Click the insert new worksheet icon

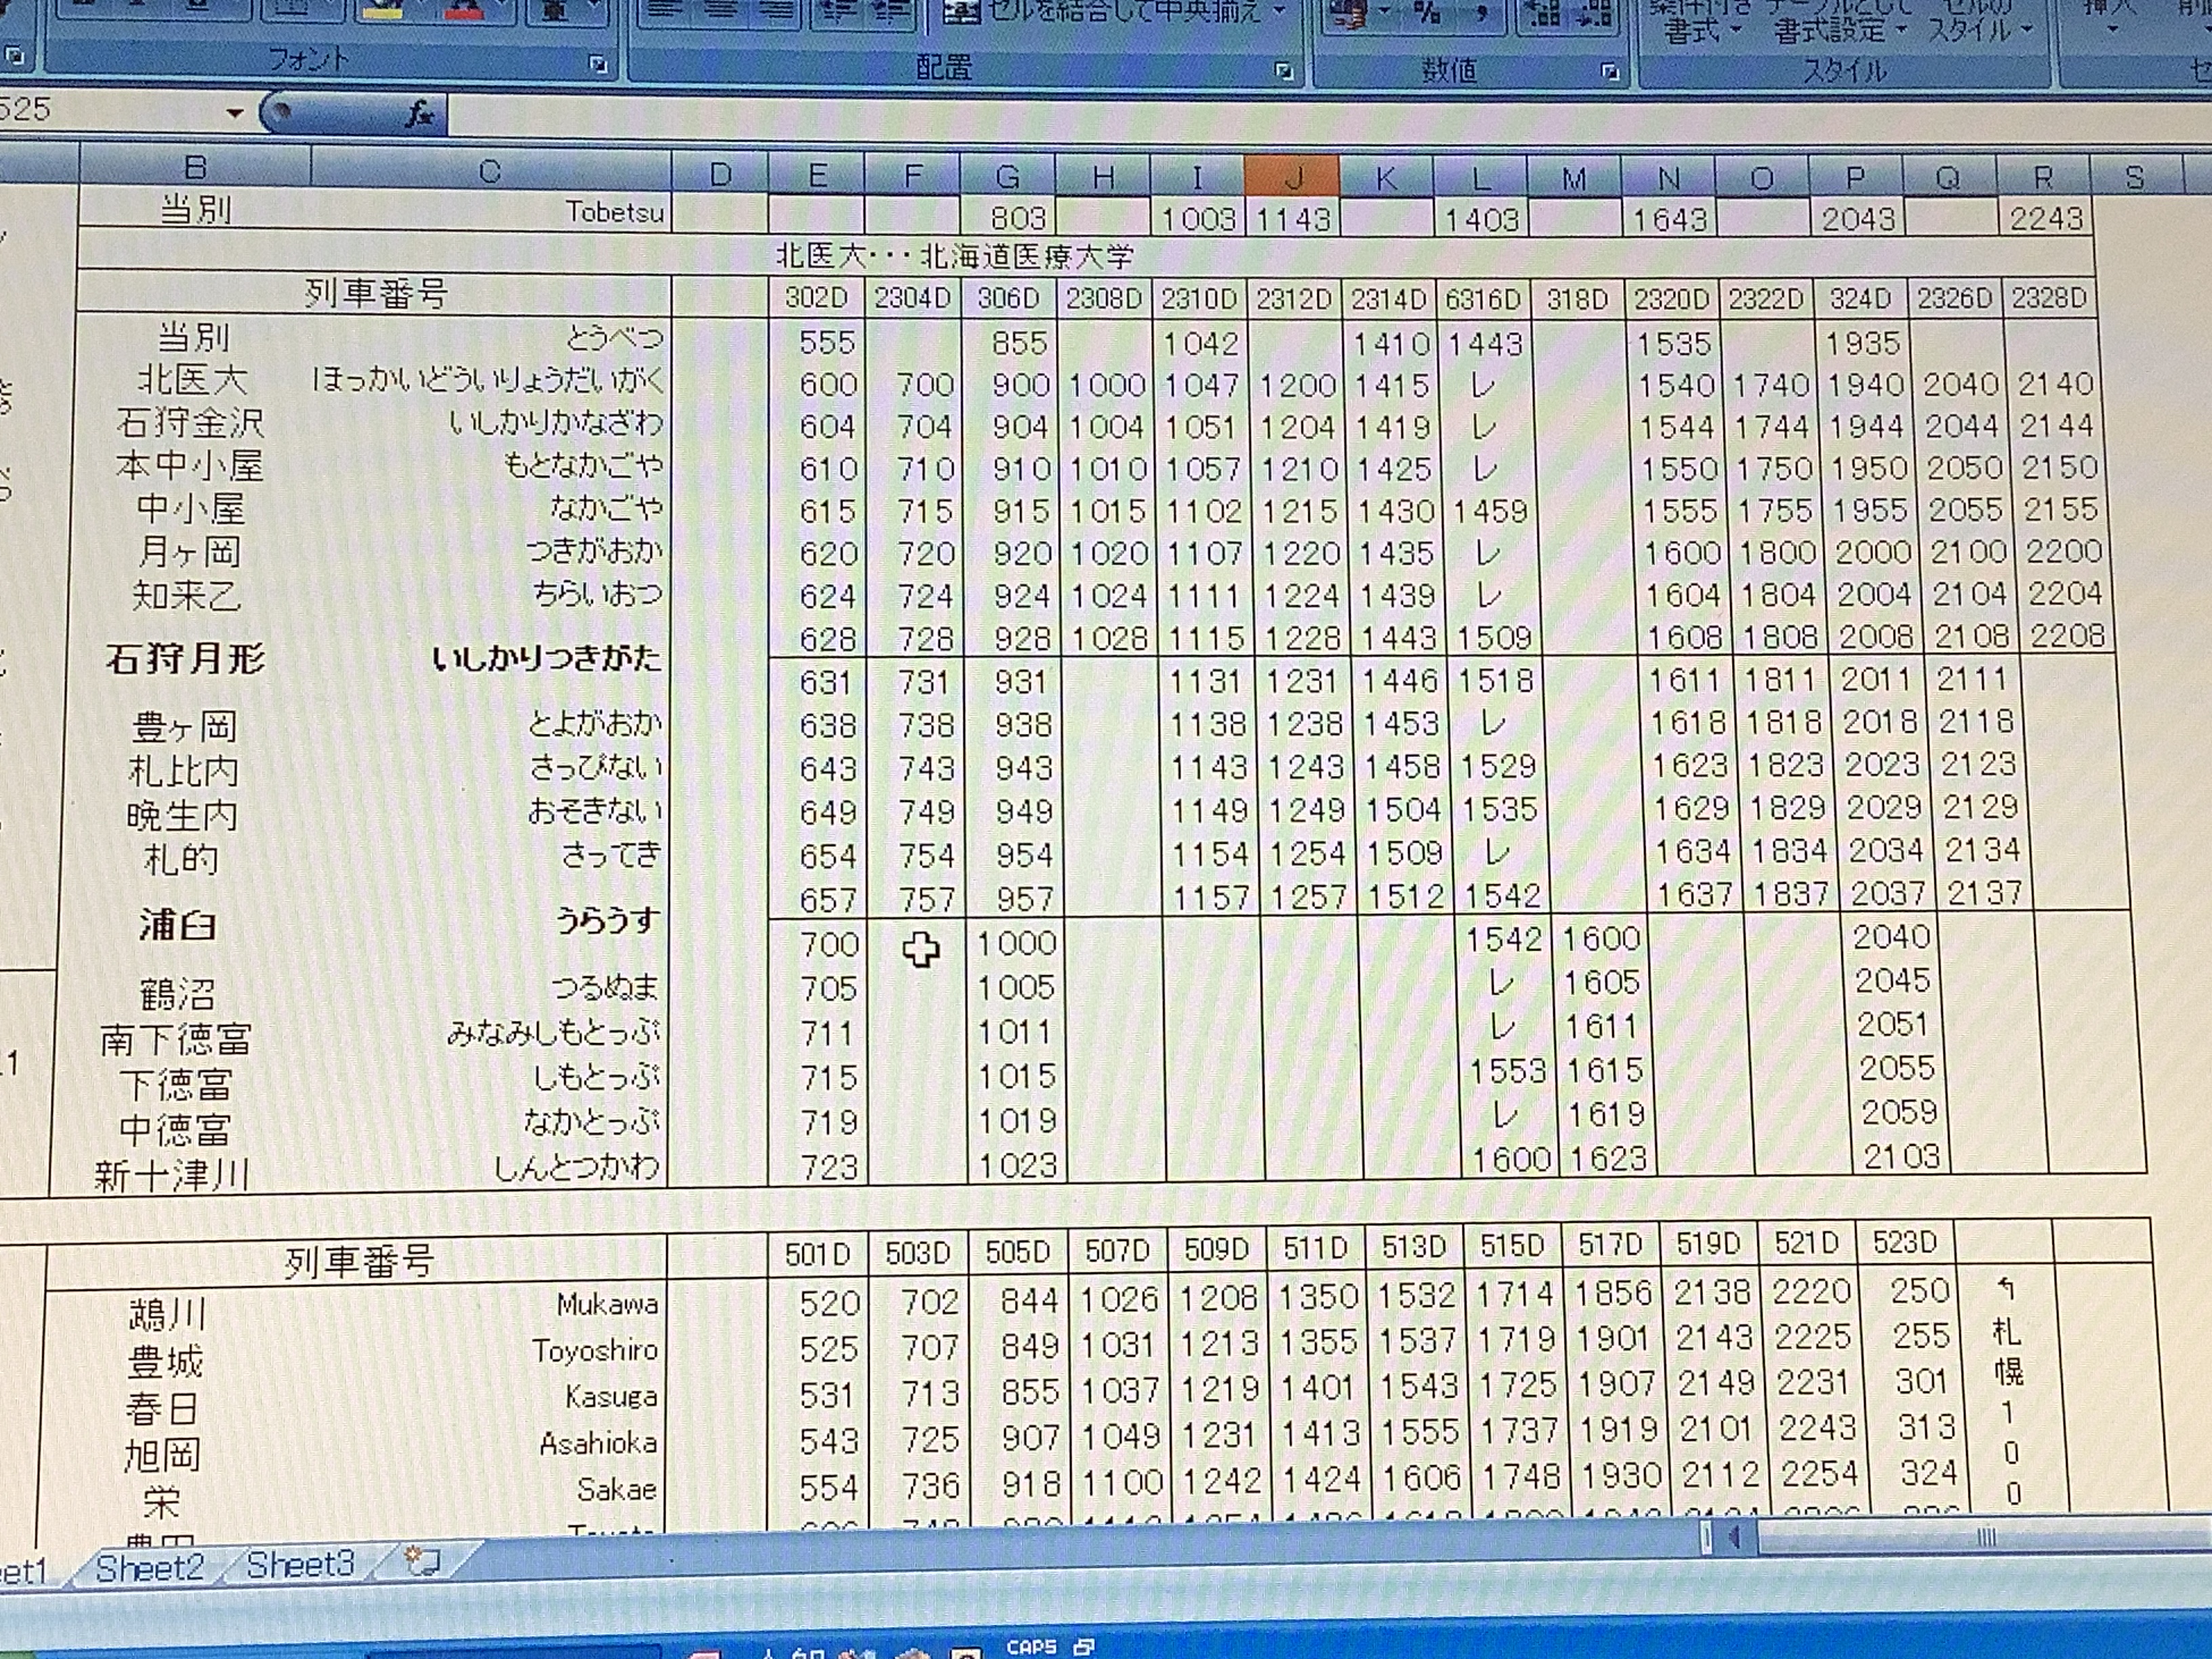click(x=423, y=1561)
